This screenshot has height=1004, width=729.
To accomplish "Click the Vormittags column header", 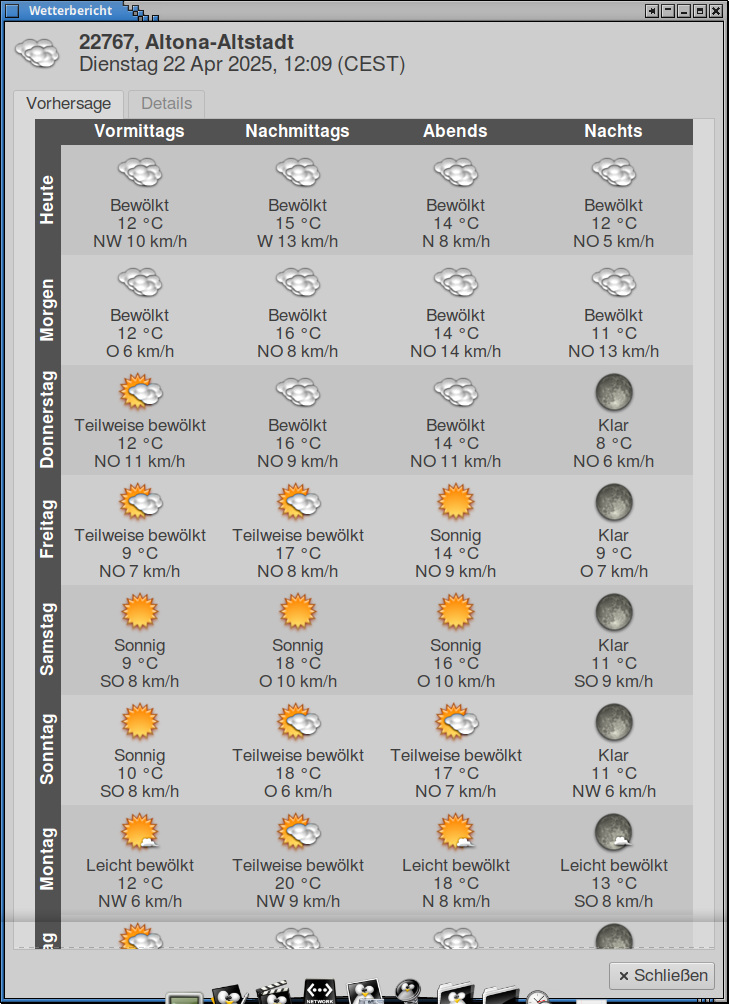I will point(139,131).
